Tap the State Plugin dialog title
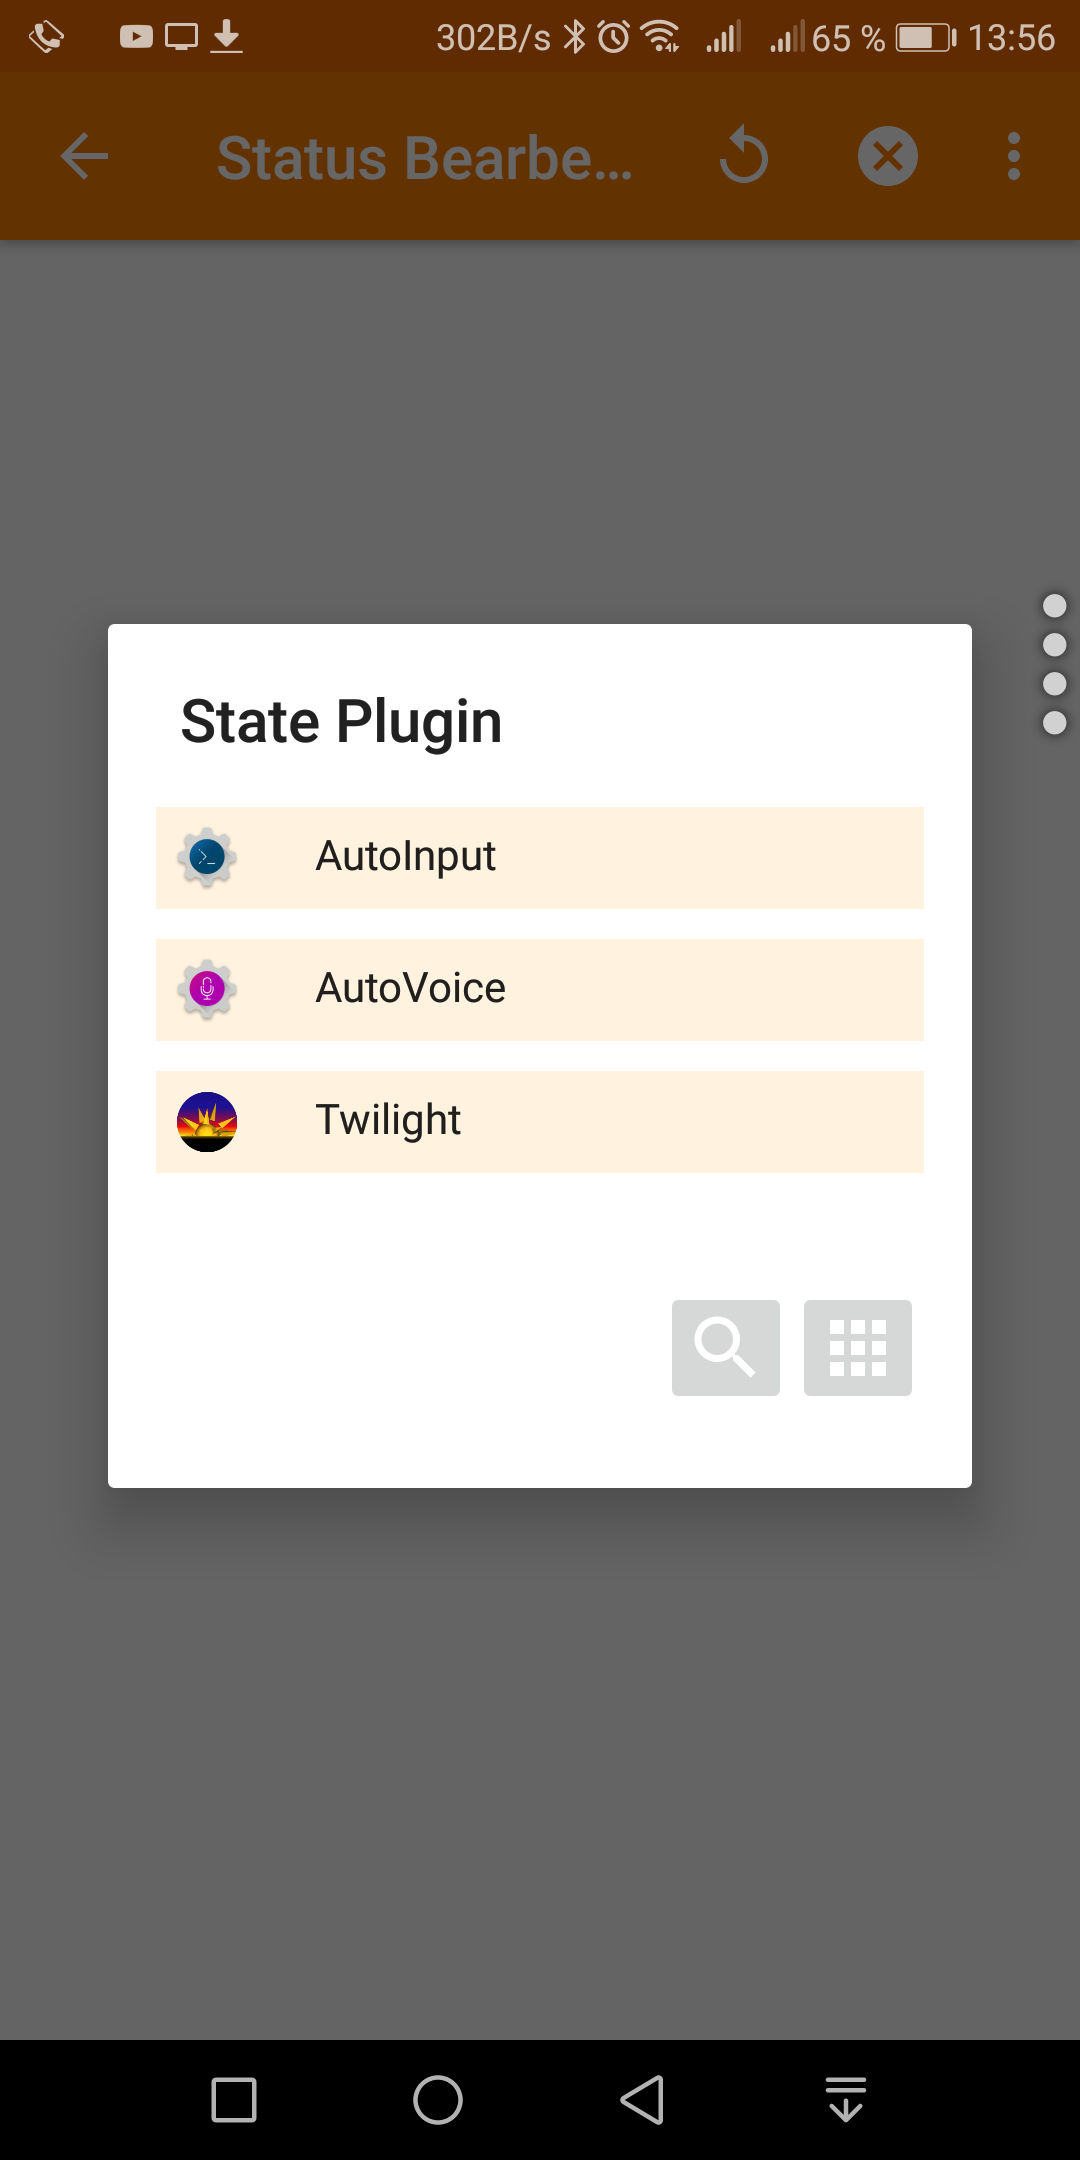The image size is (1080, 2160). pyautogui.click(x=341, y=721)
